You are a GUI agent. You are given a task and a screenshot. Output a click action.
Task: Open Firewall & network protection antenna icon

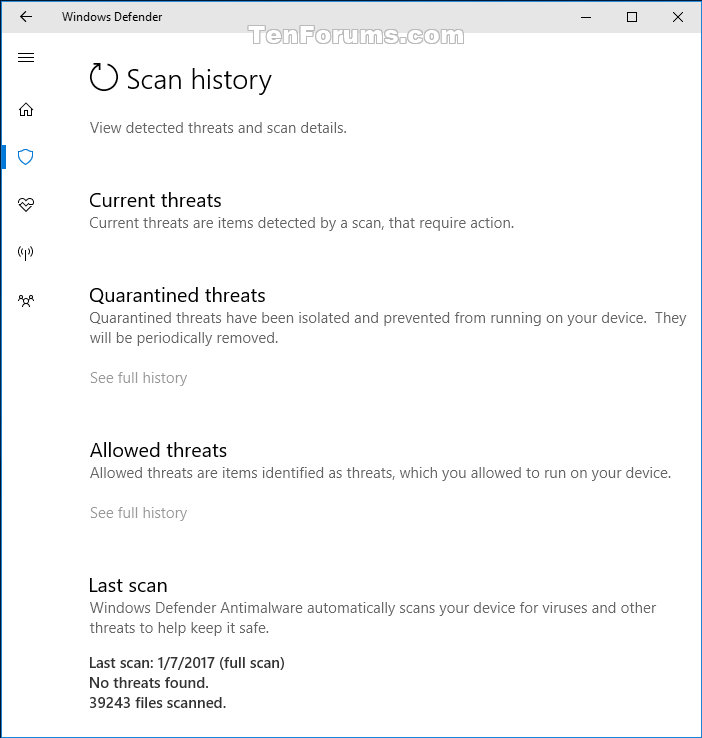click(x=26, y=252)
